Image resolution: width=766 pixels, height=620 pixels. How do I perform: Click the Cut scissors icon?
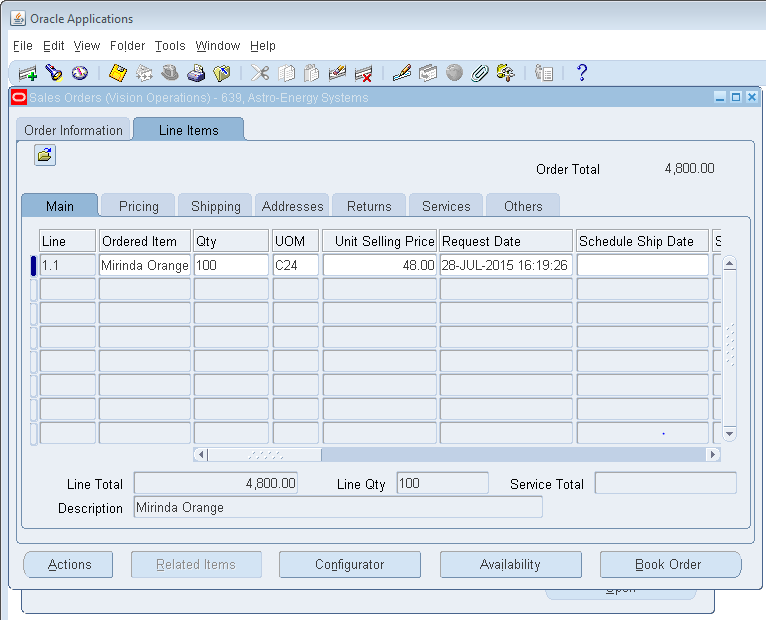(x=260, y=73)
